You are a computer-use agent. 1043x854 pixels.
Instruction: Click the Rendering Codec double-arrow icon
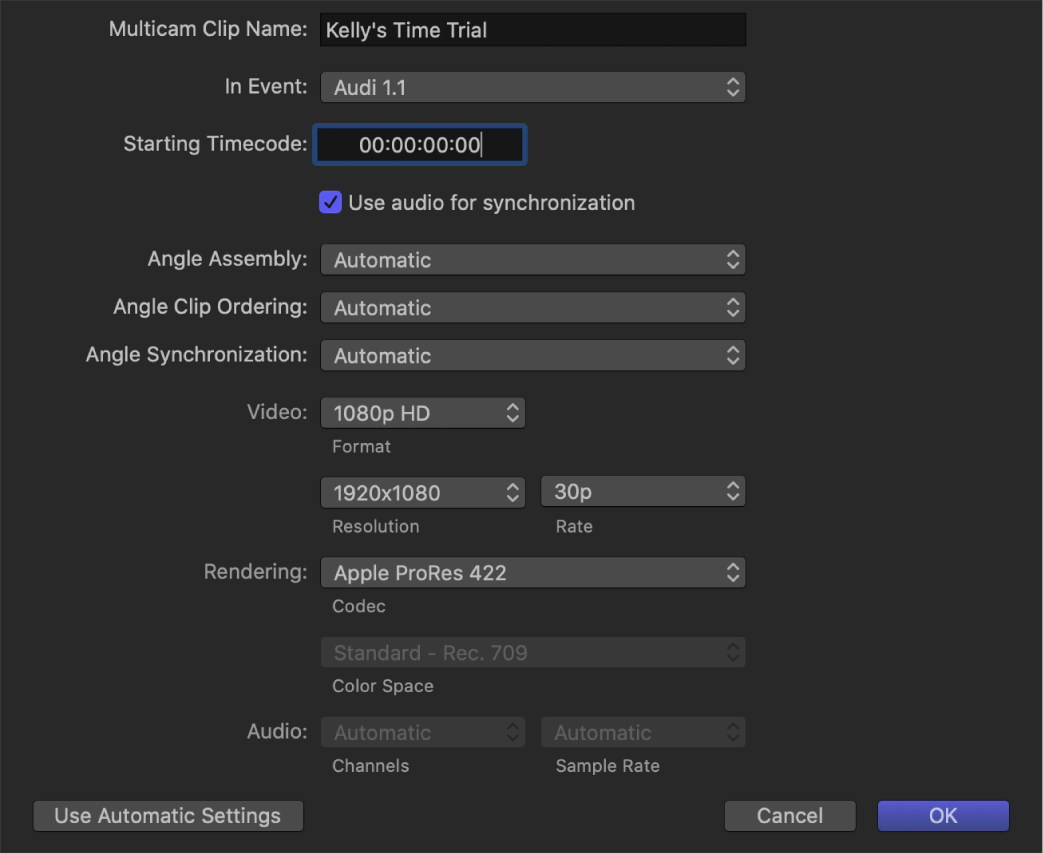pos(733,572)
